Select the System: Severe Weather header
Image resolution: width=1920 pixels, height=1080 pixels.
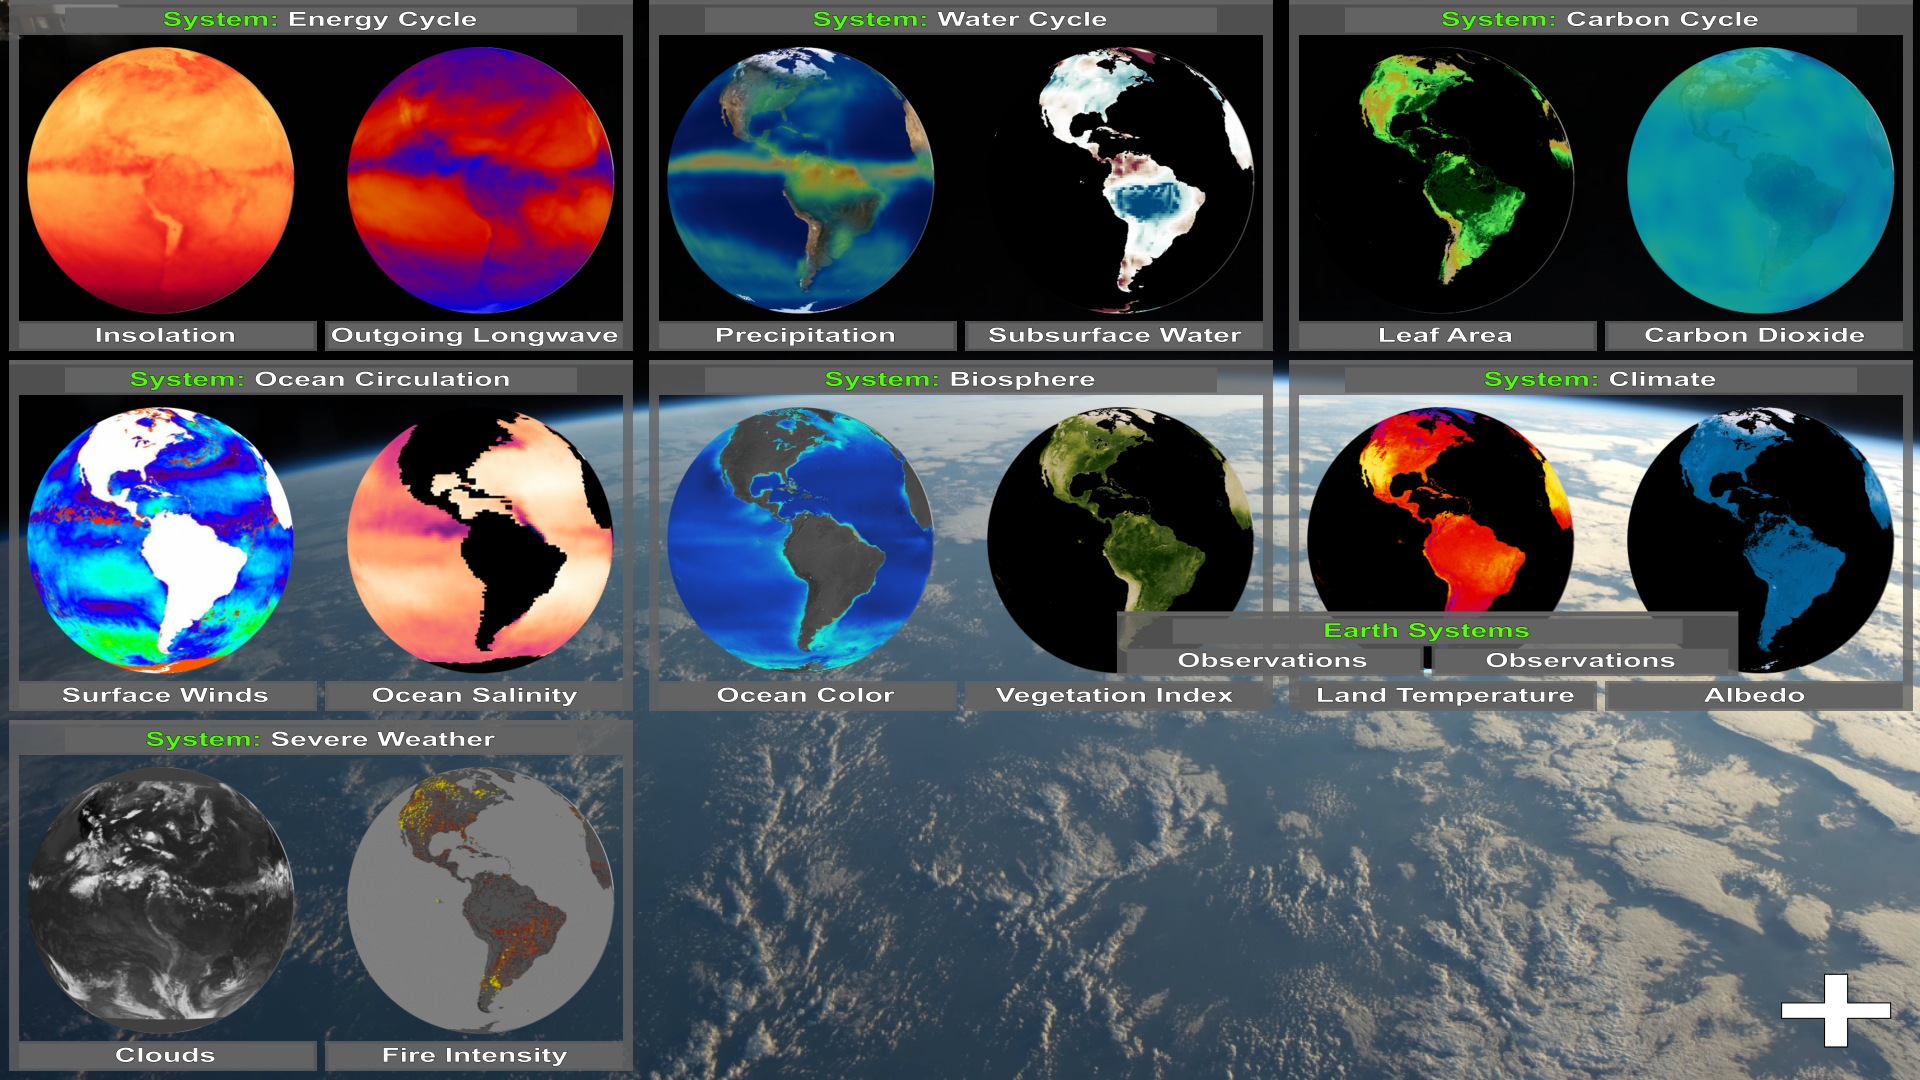click(321, 739)
